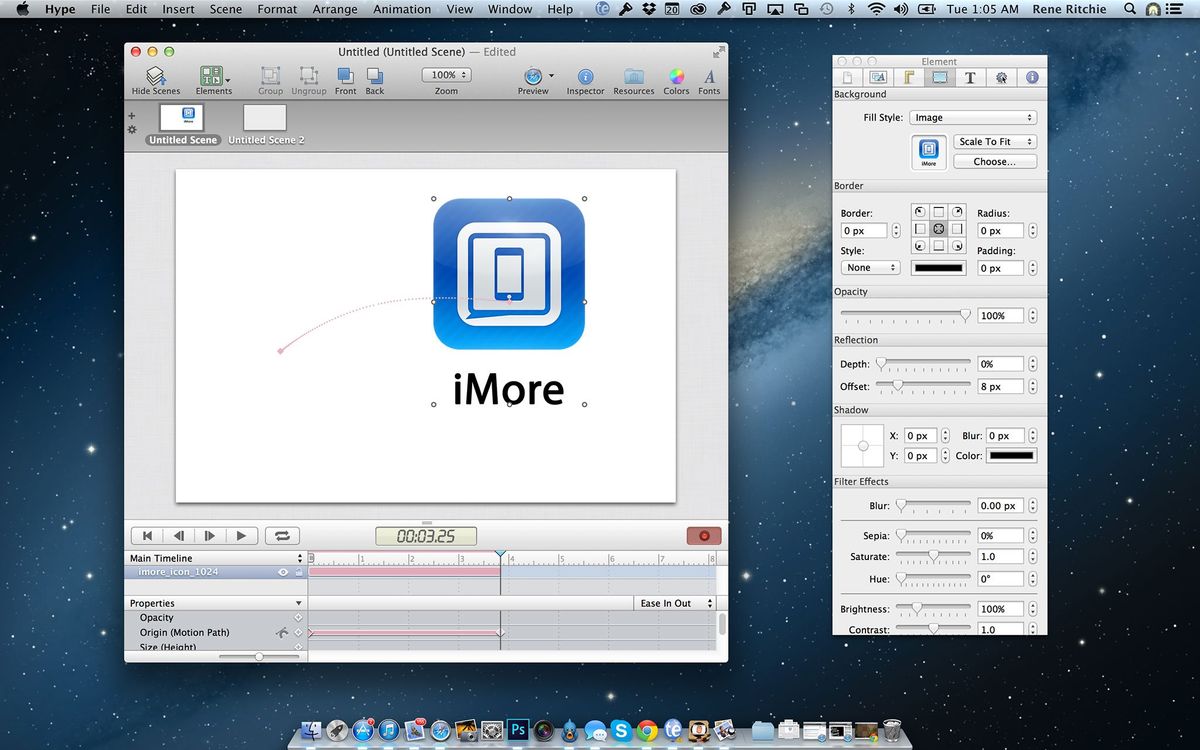
Task: Switch to the Text inspector tab icon
Action: tap(970, 76)
